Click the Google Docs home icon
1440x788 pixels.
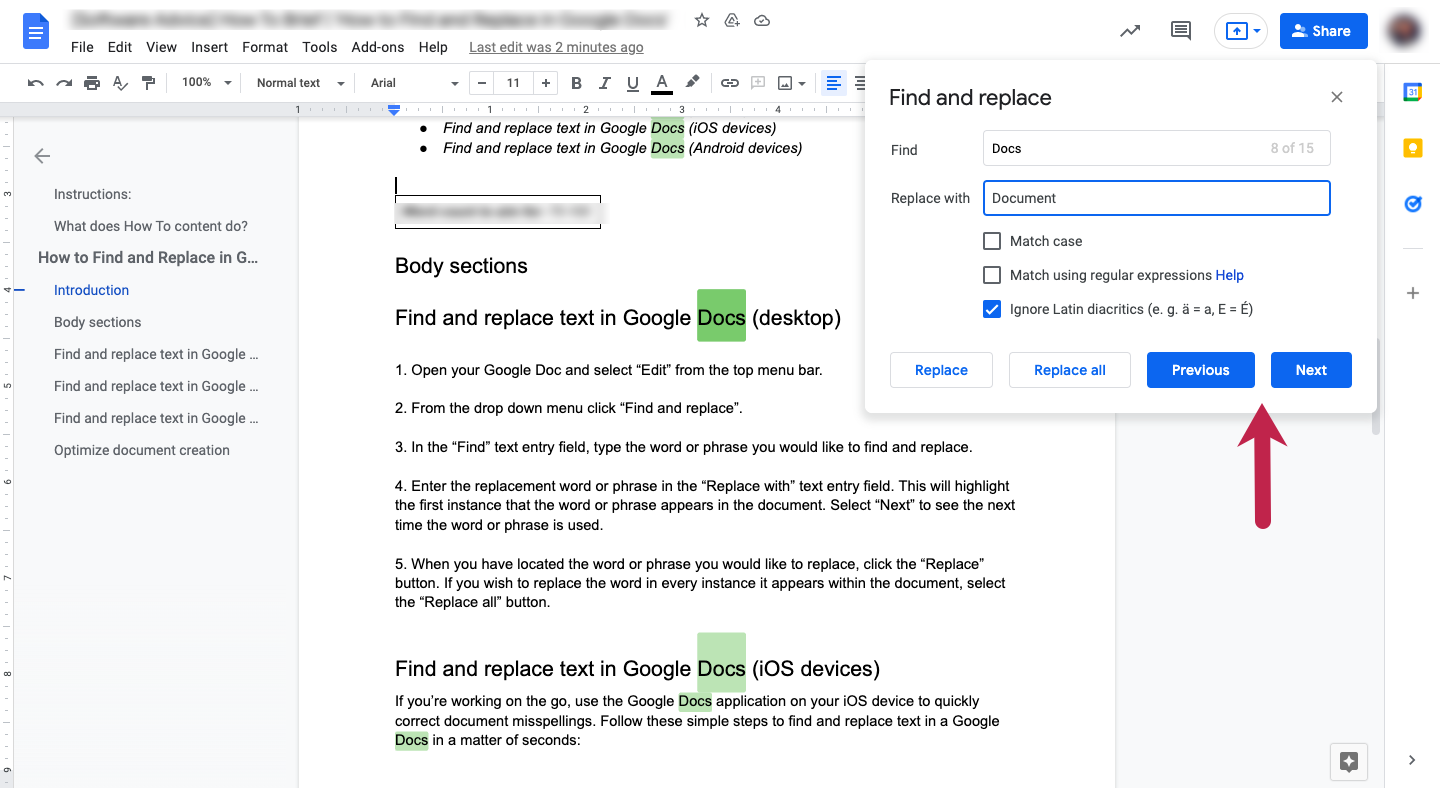pos(37,32)
